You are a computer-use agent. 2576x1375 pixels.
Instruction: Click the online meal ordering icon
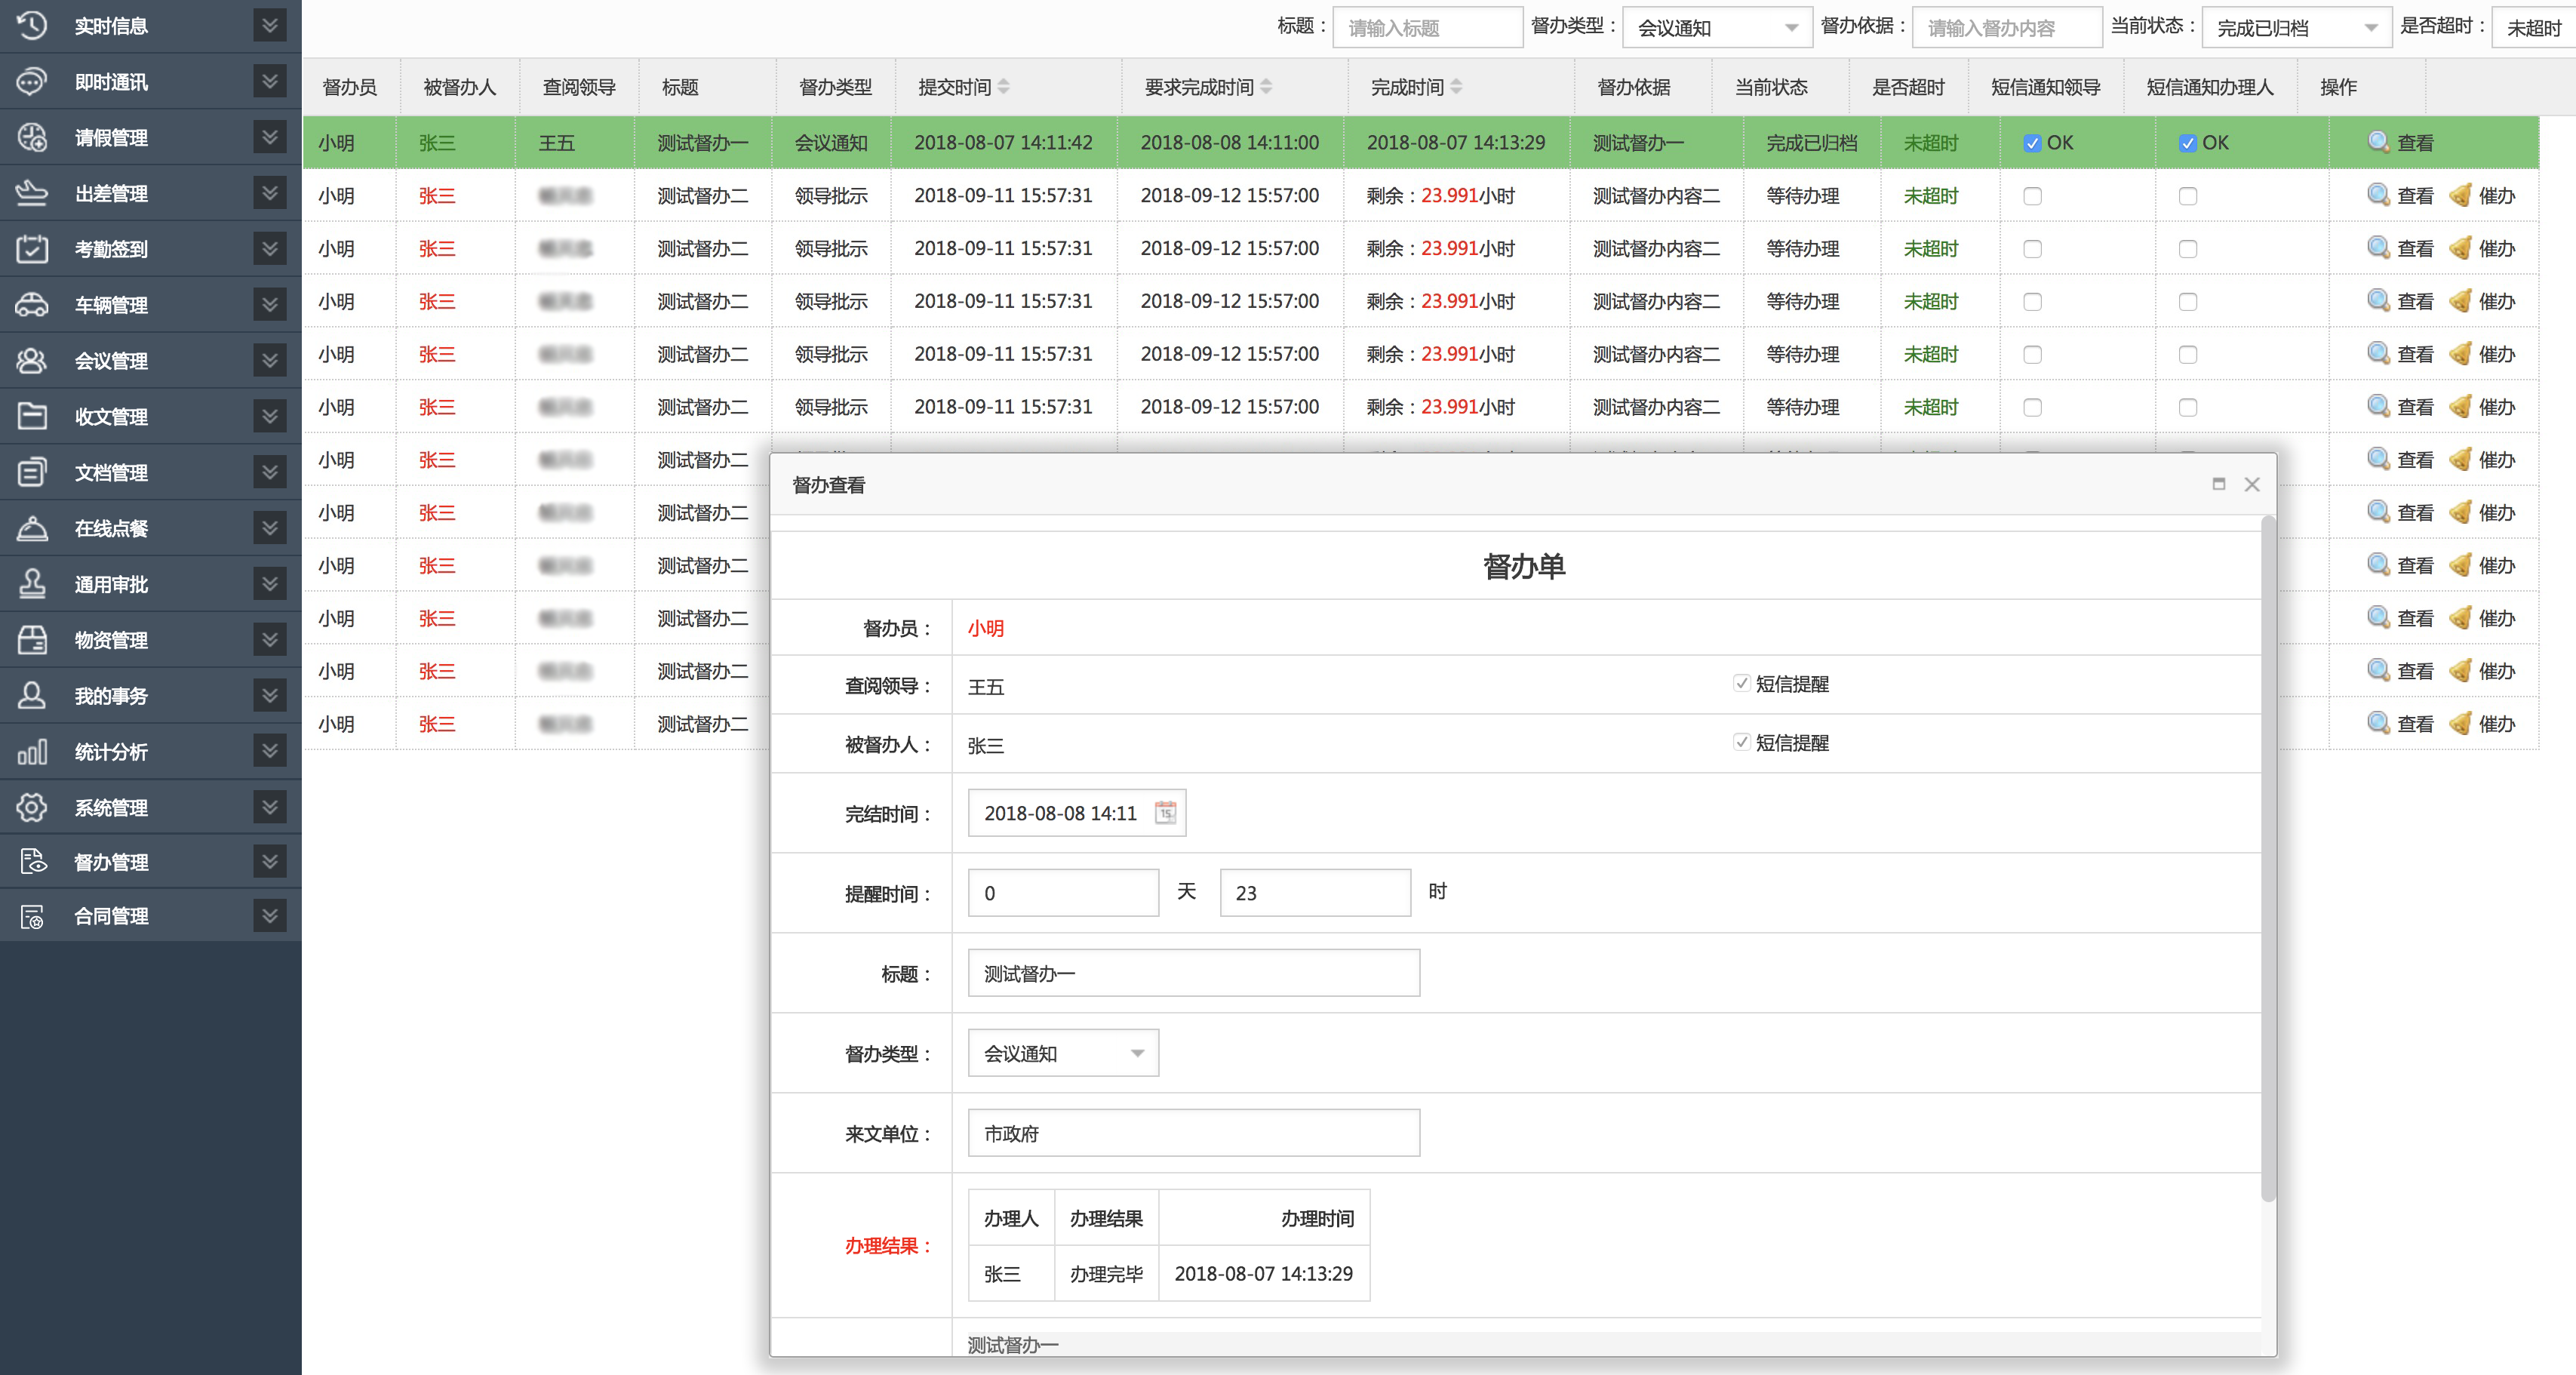pos(32,528)
